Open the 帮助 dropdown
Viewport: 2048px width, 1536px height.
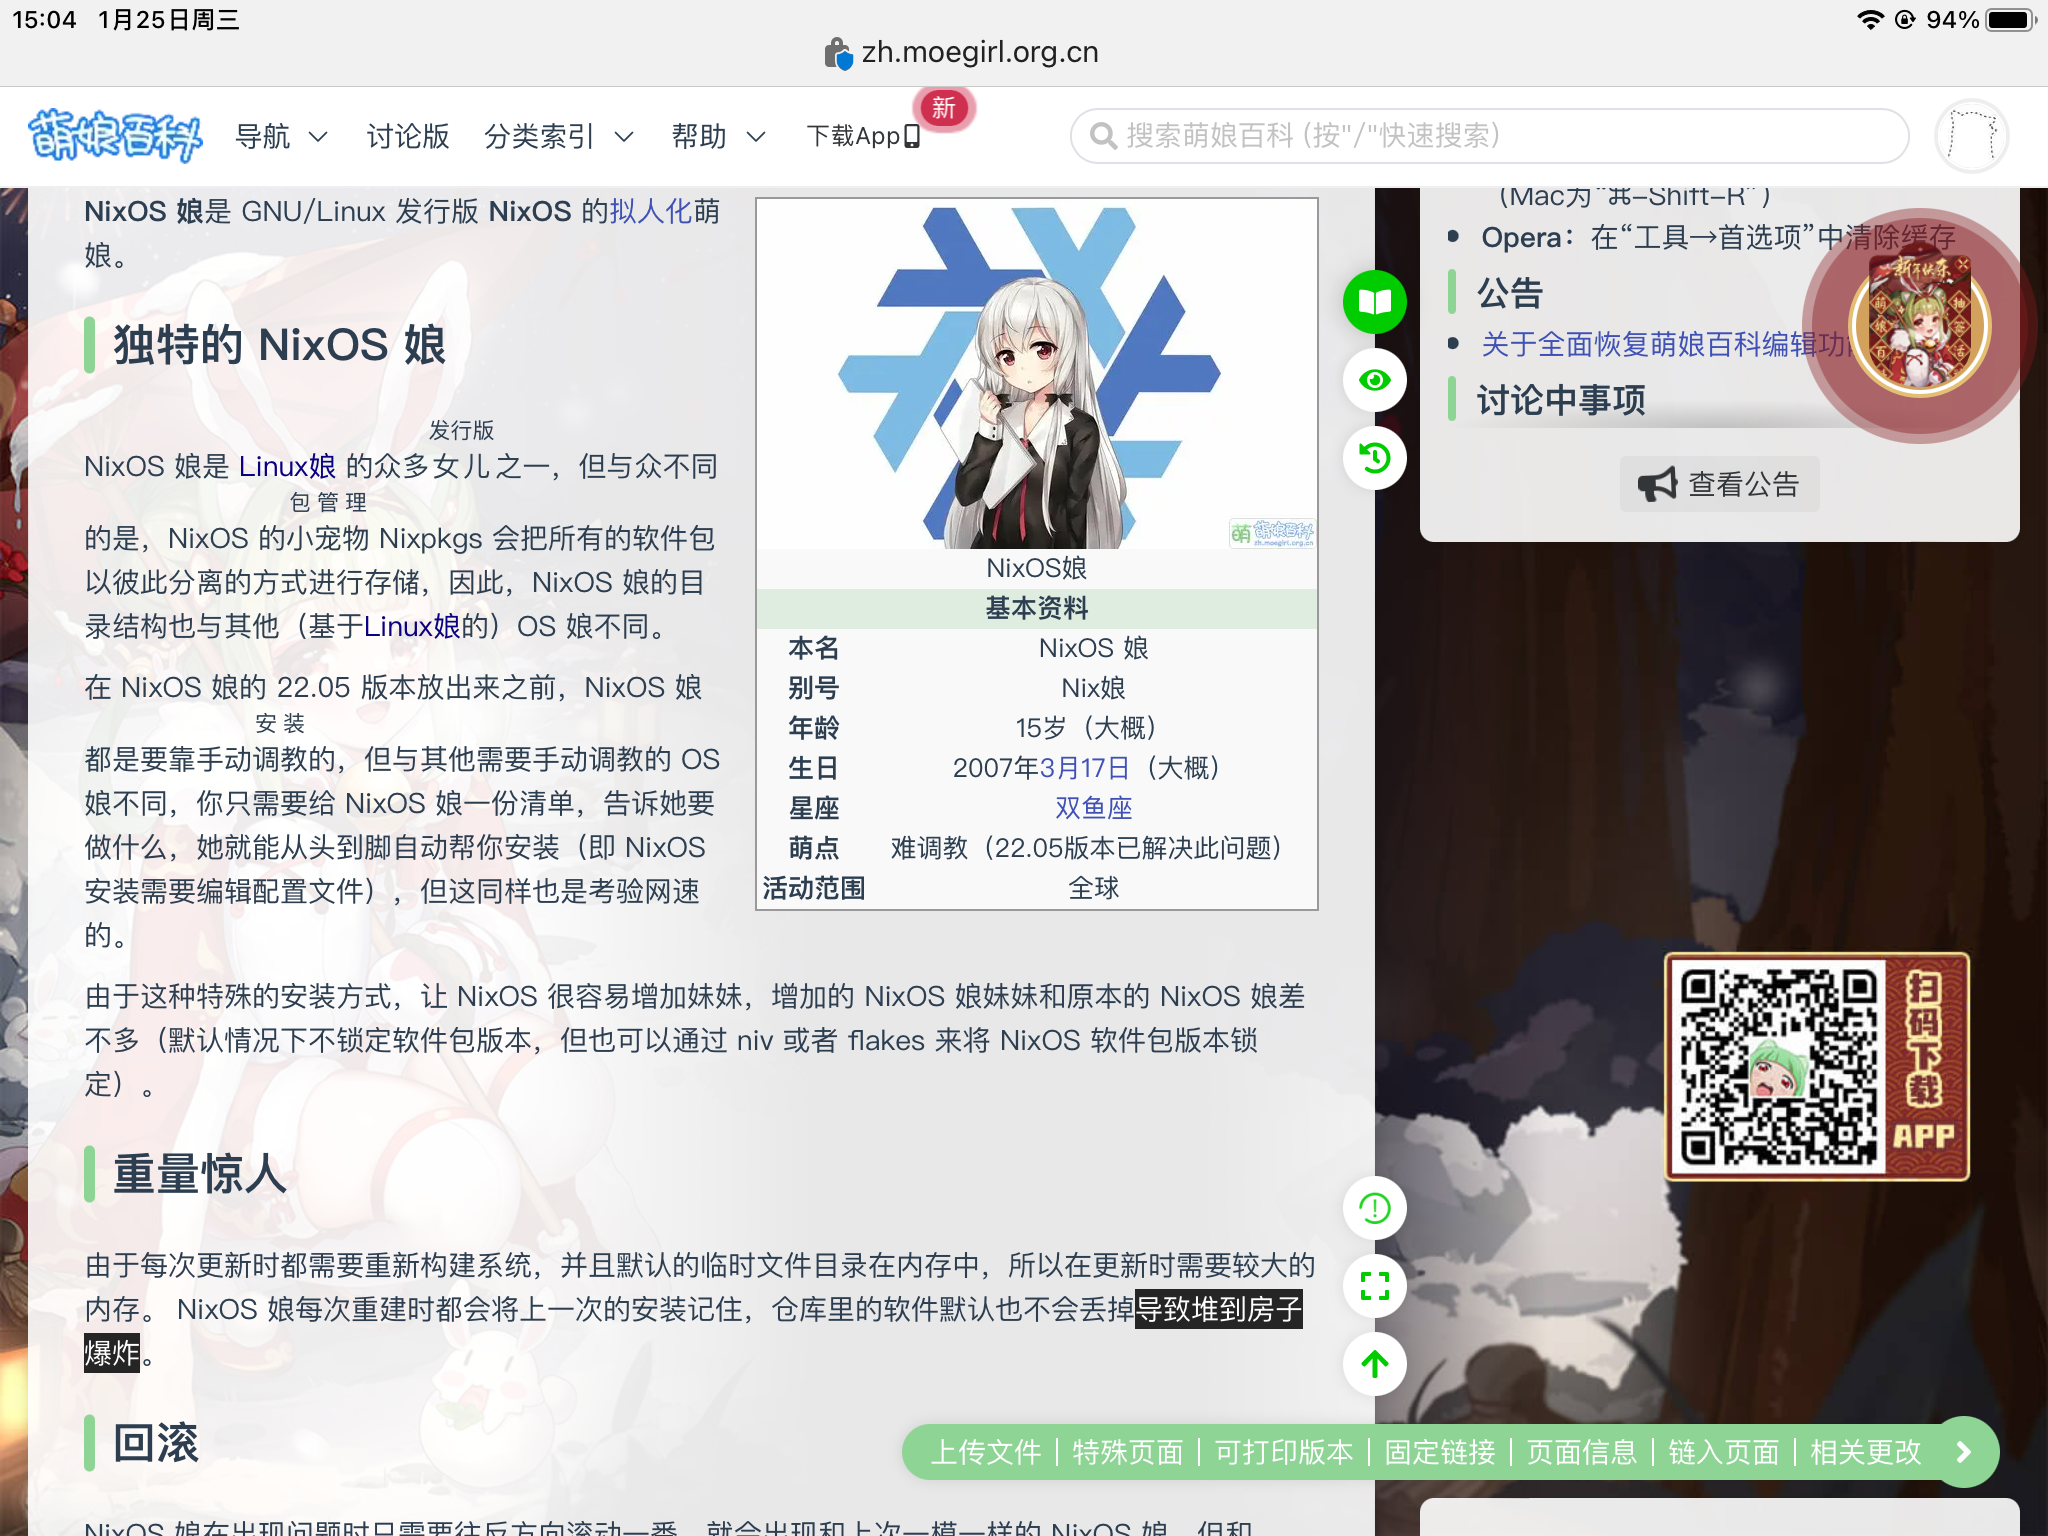click(718, 137)
